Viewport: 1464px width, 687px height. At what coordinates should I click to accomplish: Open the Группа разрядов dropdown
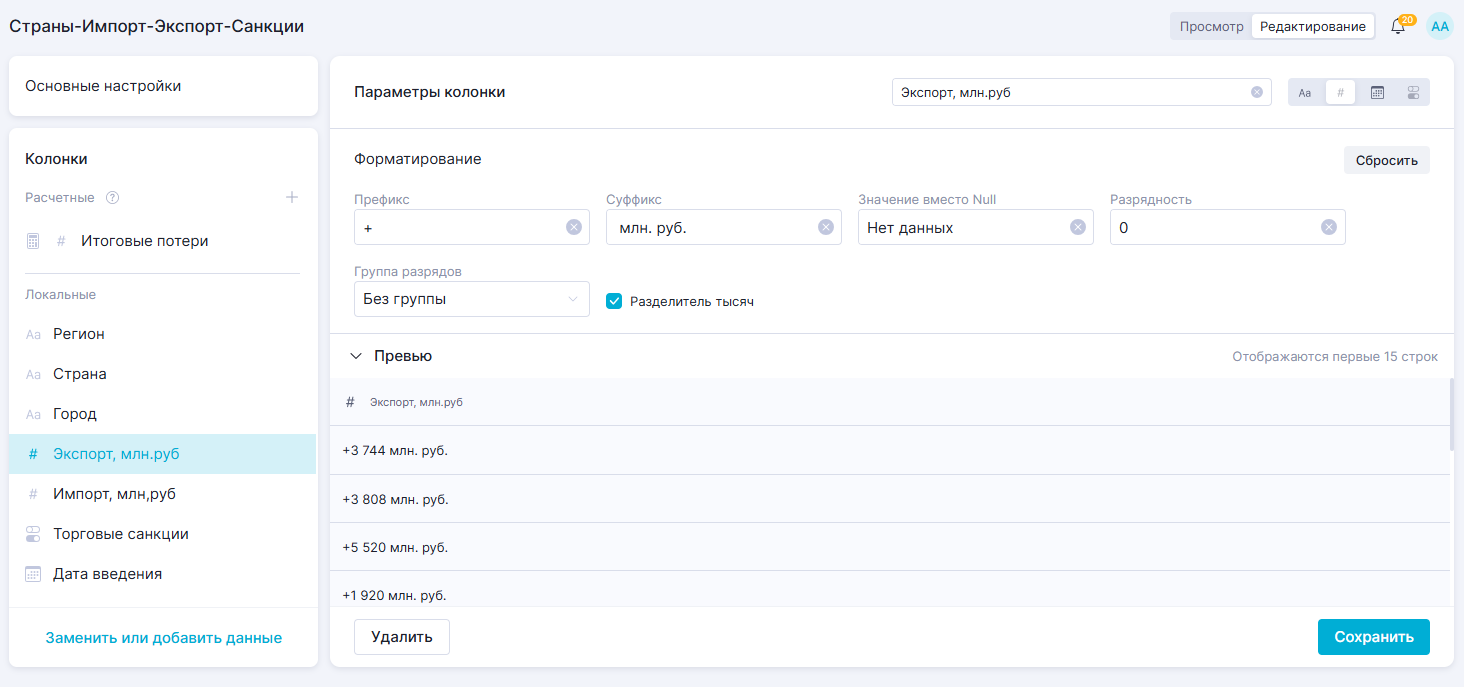pos(471,299)
